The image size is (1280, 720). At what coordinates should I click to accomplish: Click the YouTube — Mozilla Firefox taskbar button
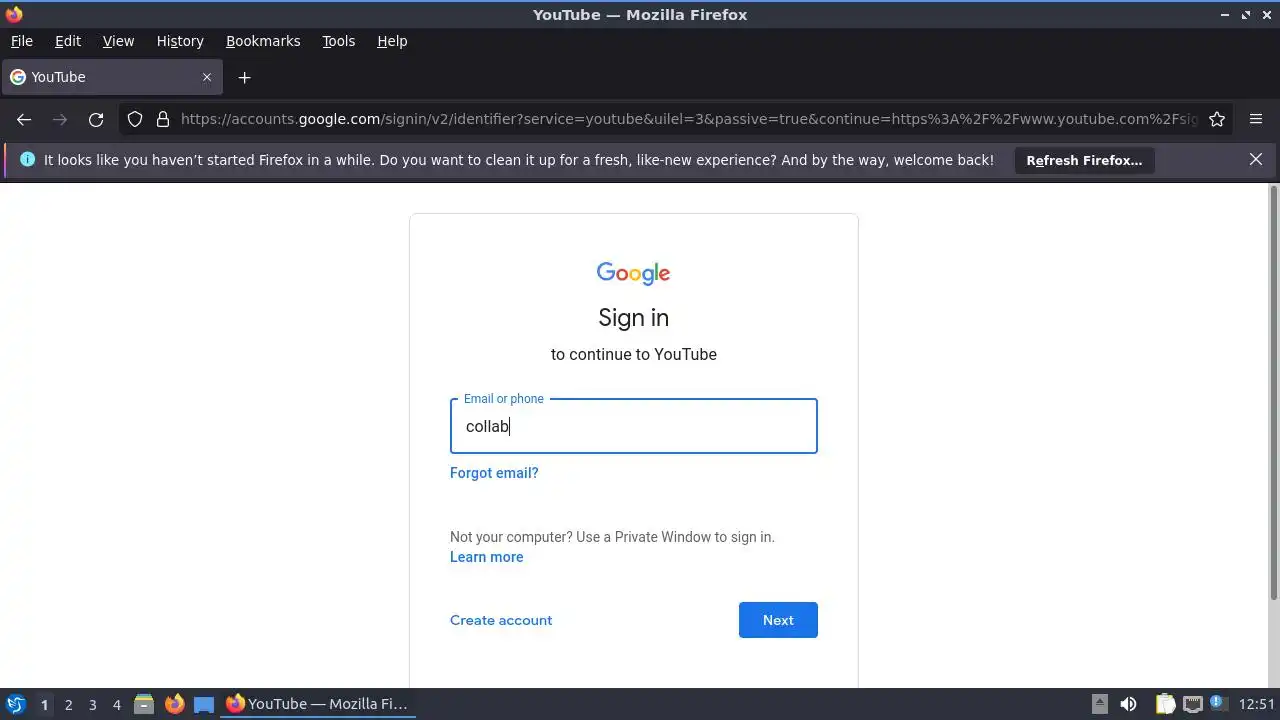(x=318, y=704)
